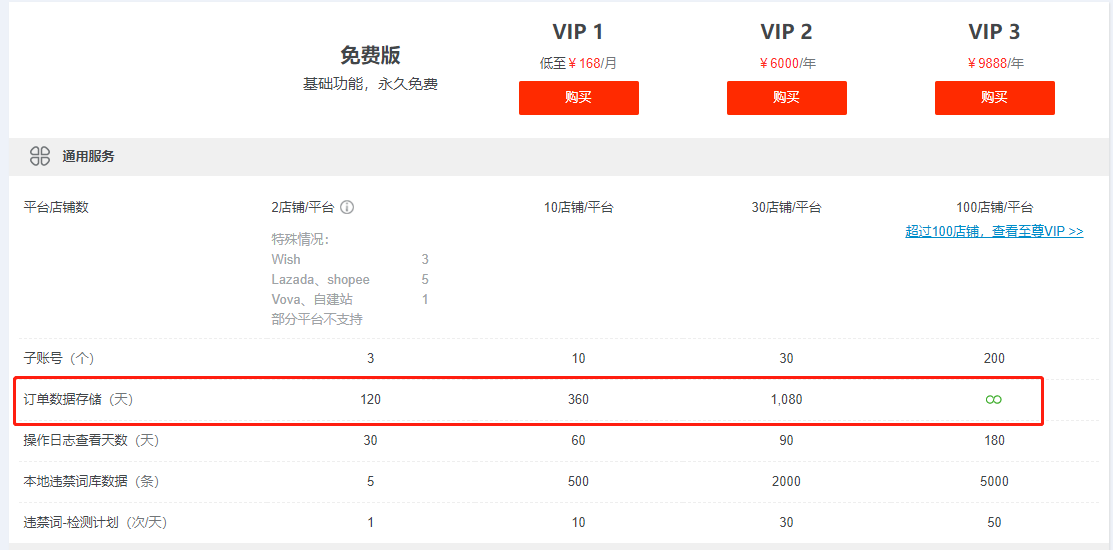
Task: Click the 购买 button under VIP 2
Action: pyautogui.click(x=786, y=98)
